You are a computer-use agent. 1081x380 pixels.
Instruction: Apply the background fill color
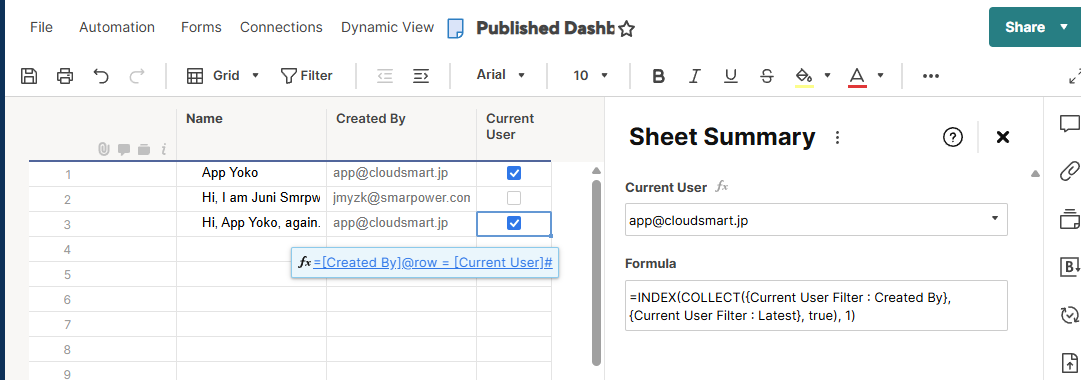click(804, 77)
